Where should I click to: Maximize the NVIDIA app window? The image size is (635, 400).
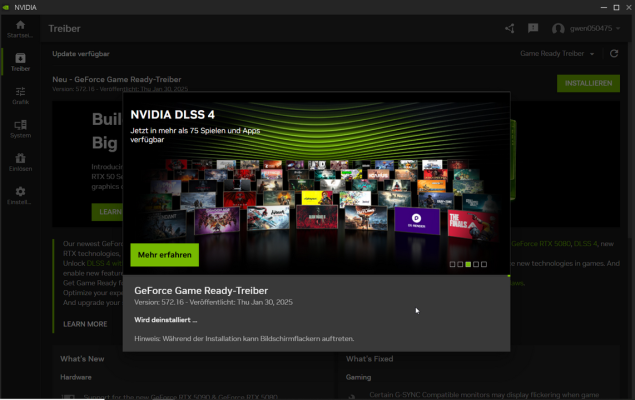click(x=616, y=7)
